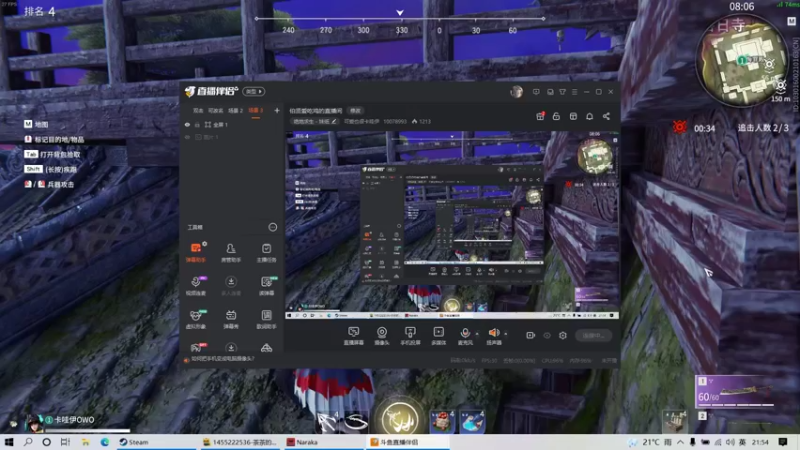The width and height of the screenshot is (800, 450).
Task: Open the 虚拟形象 bear icon tool
Action: click(x=195, y=319)
